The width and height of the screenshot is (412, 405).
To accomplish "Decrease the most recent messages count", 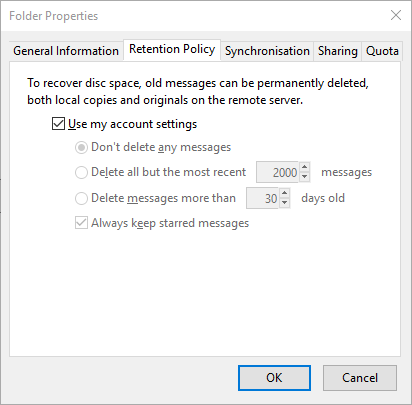I will (x=304, y=177).
